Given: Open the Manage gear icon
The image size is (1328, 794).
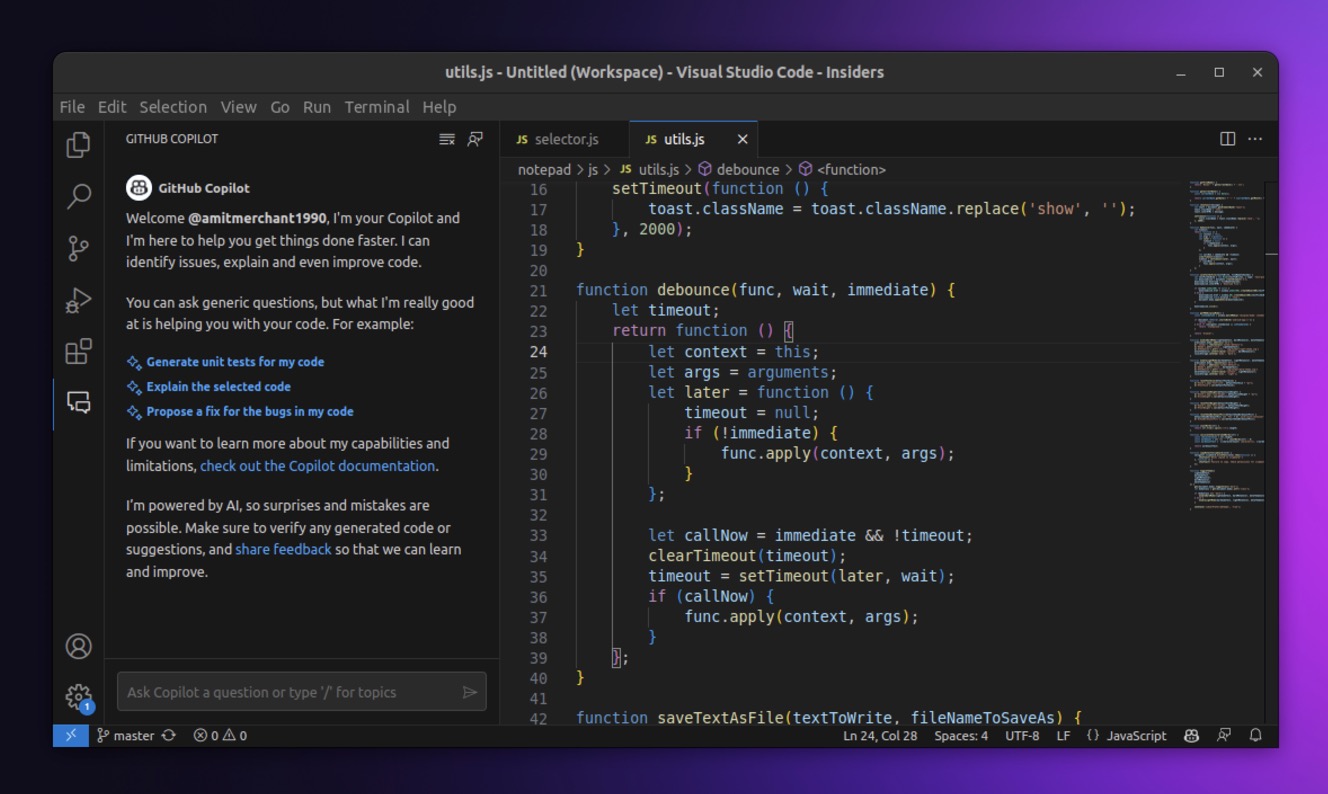Looking at the screenshot, I should click(78, 697).
